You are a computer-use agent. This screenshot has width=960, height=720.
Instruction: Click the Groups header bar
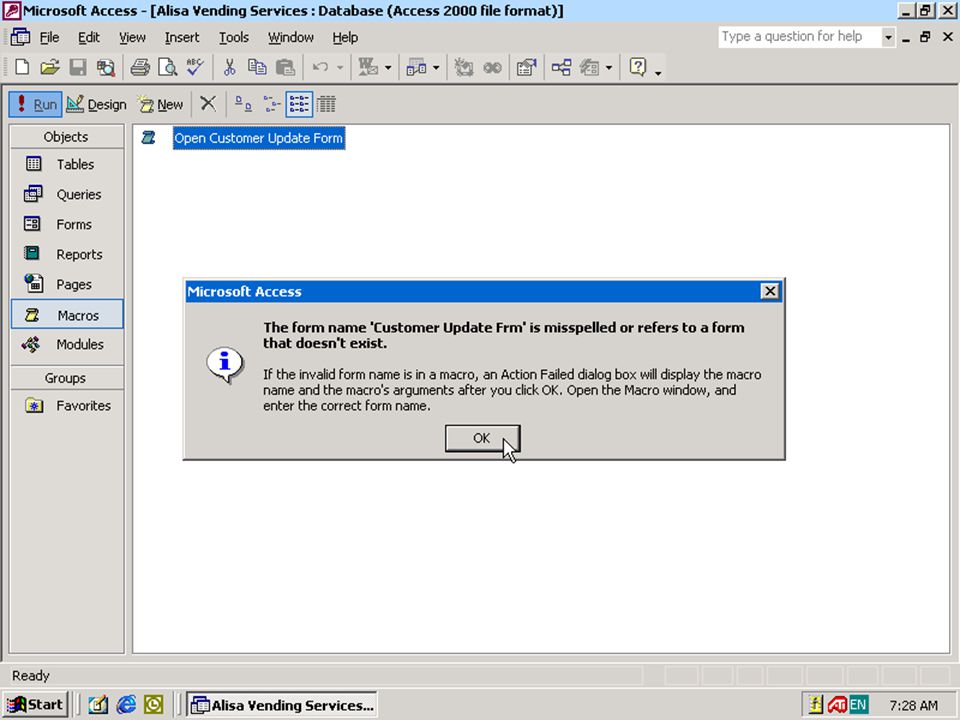[x=67, y=378]
